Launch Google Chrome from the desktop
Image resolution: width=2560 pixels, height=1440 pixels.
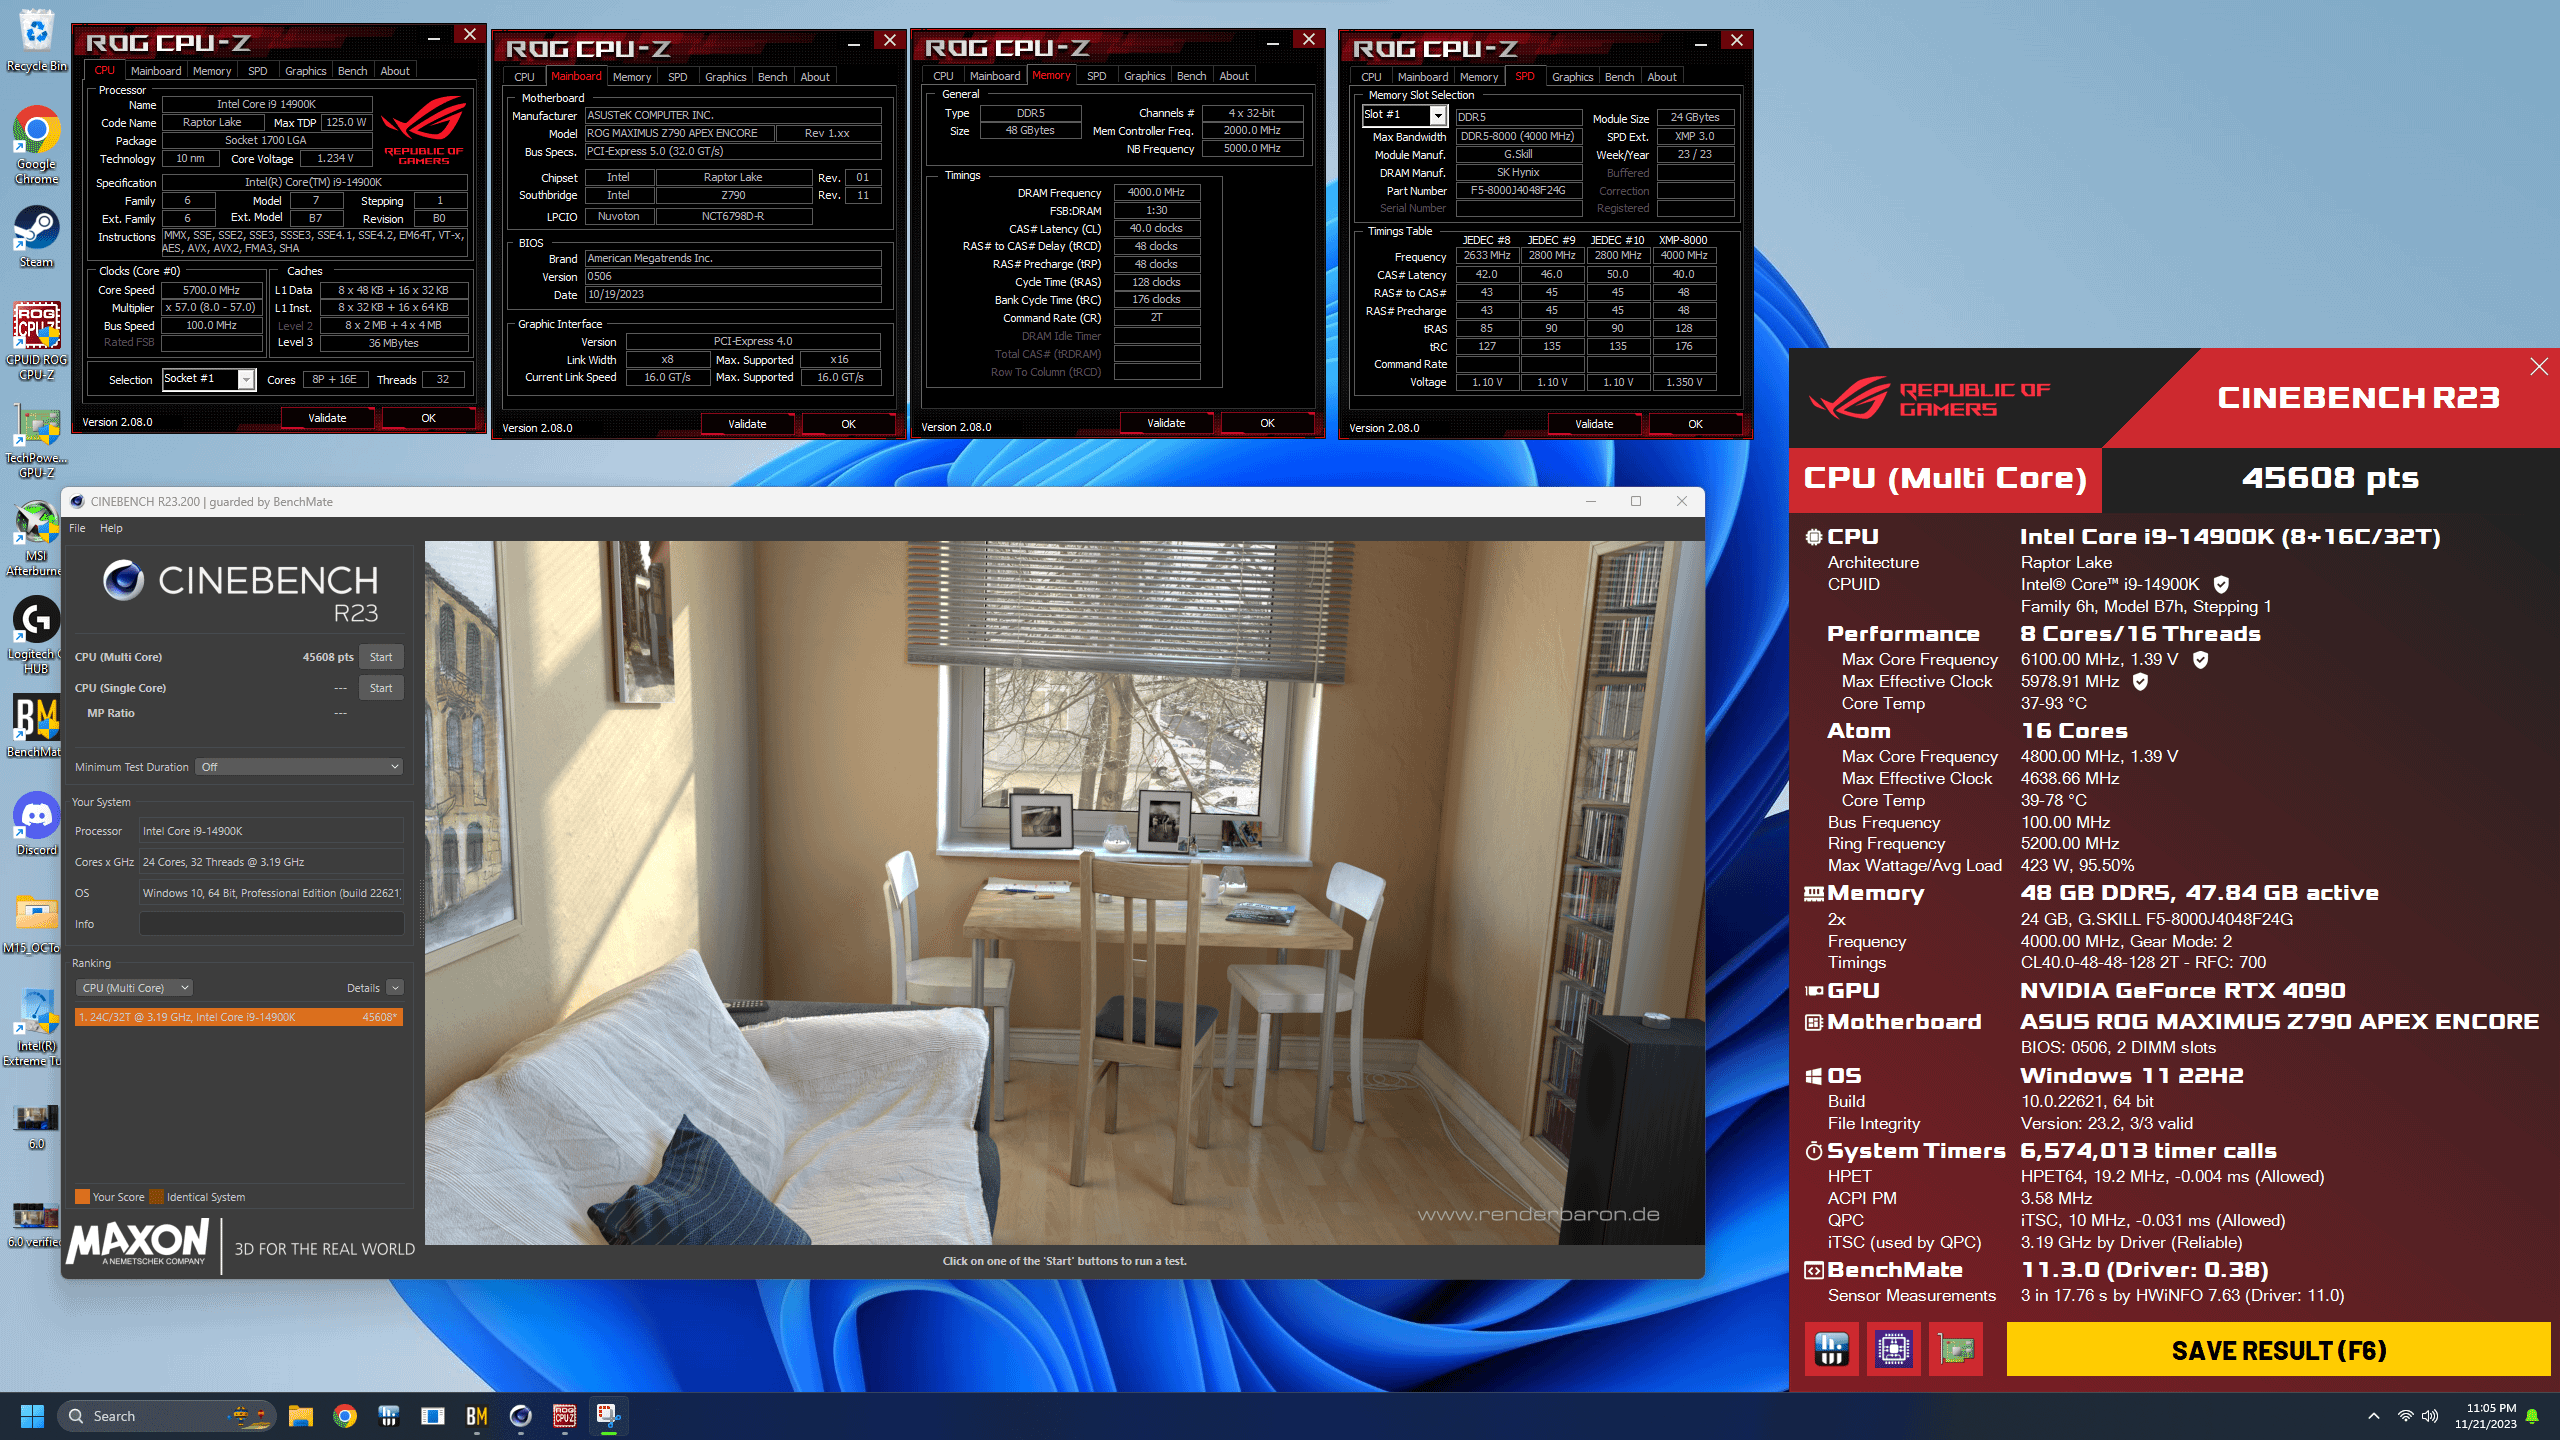click(x=36, y=145)
